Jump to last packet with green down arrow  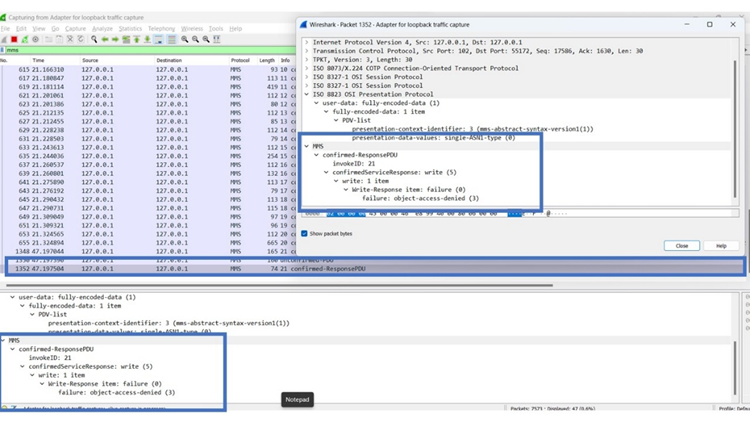[147, 39]
